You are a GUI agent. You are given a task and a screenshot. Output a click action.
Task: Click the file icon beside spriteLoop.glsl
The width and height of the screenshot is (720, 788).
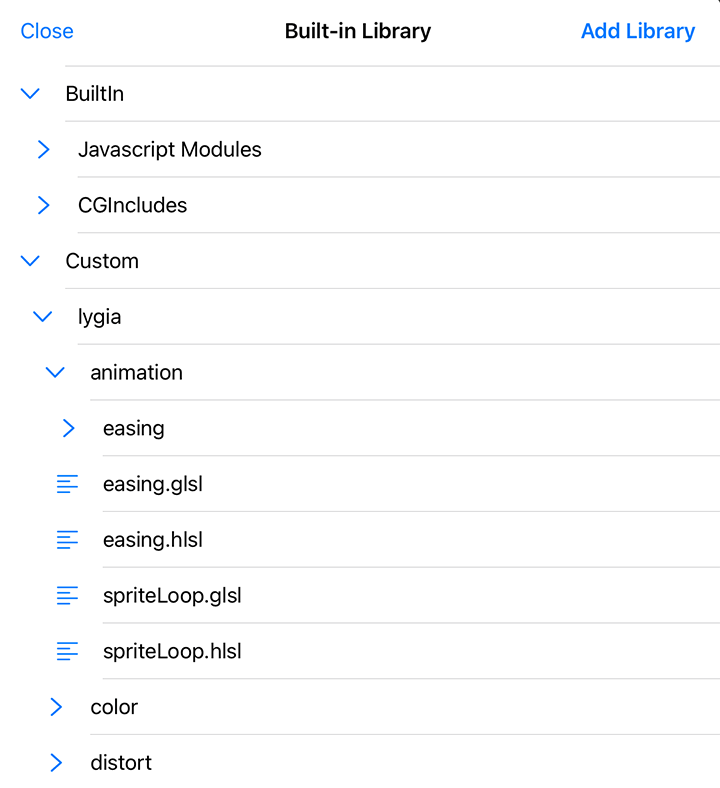(x=67, y=596)
